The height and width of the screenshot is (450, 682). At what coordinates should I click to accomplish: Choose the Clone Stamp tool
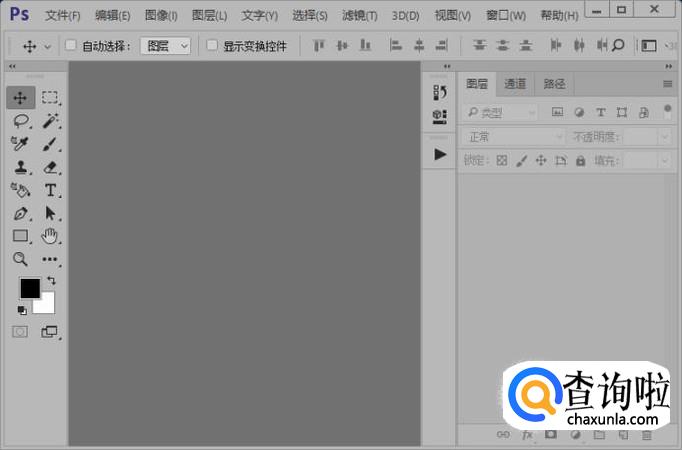click(x=20, y=167)
